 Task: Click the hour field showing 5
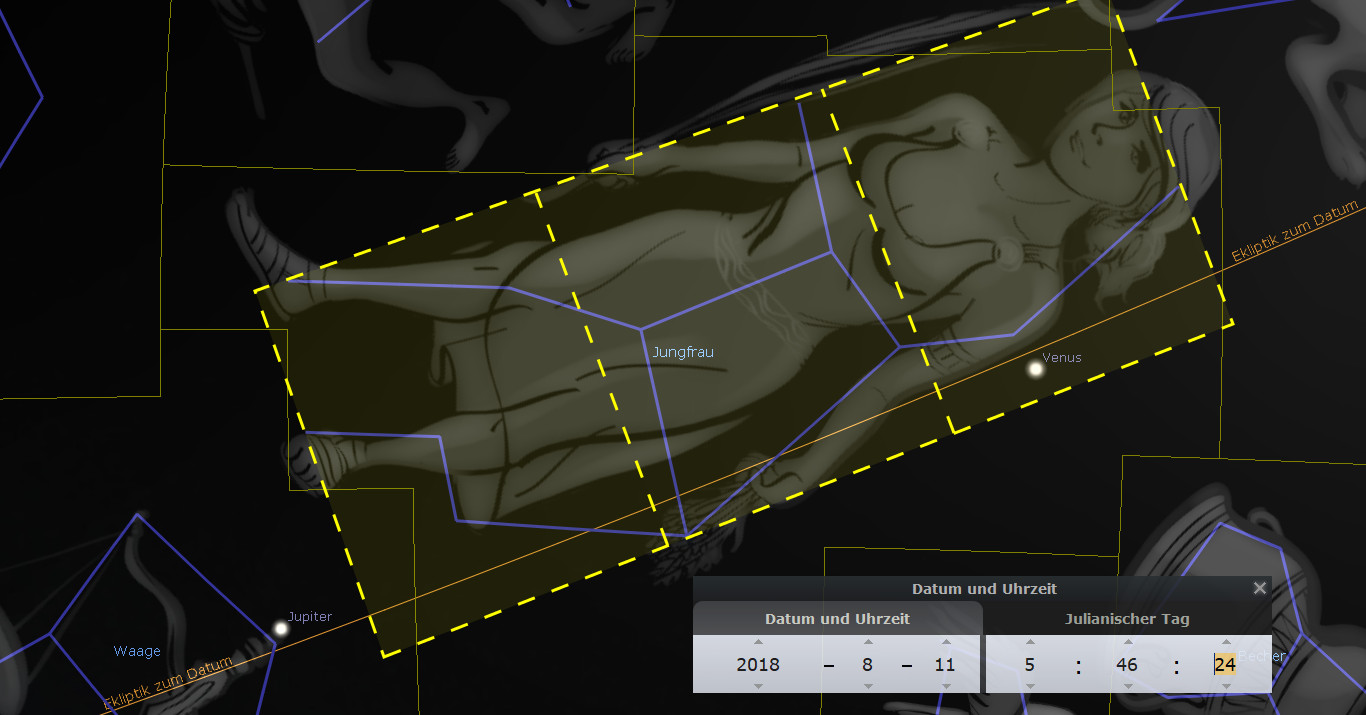[1030, 664]
